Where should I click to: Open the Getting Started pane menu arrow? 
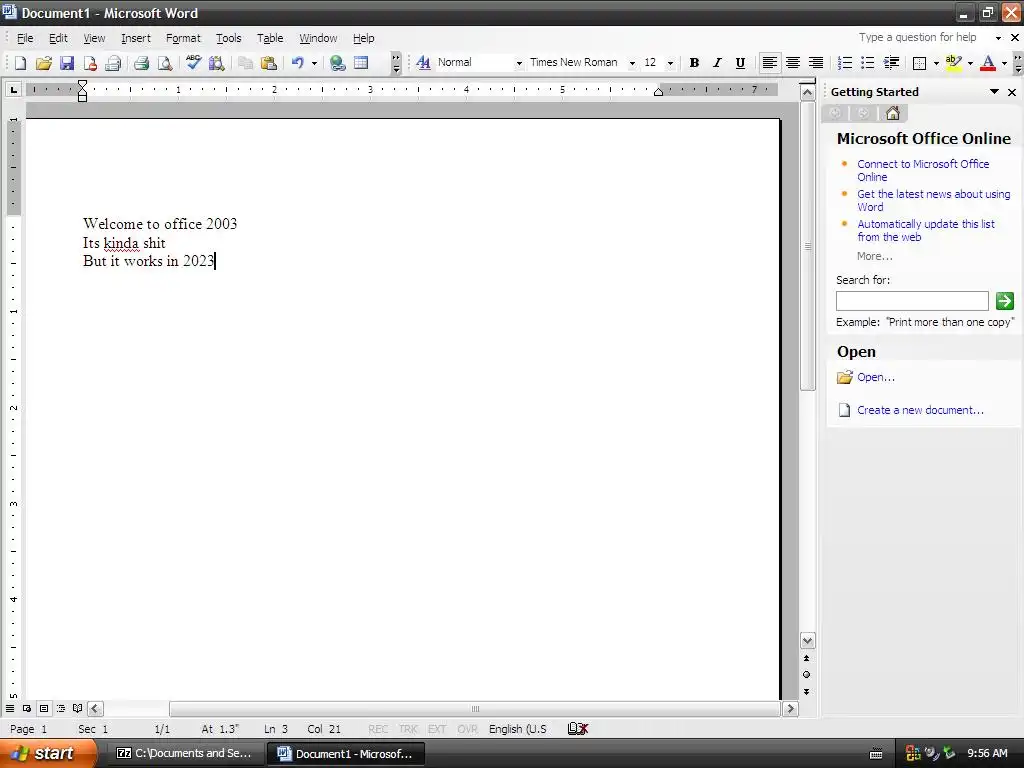tap(994, 92)
